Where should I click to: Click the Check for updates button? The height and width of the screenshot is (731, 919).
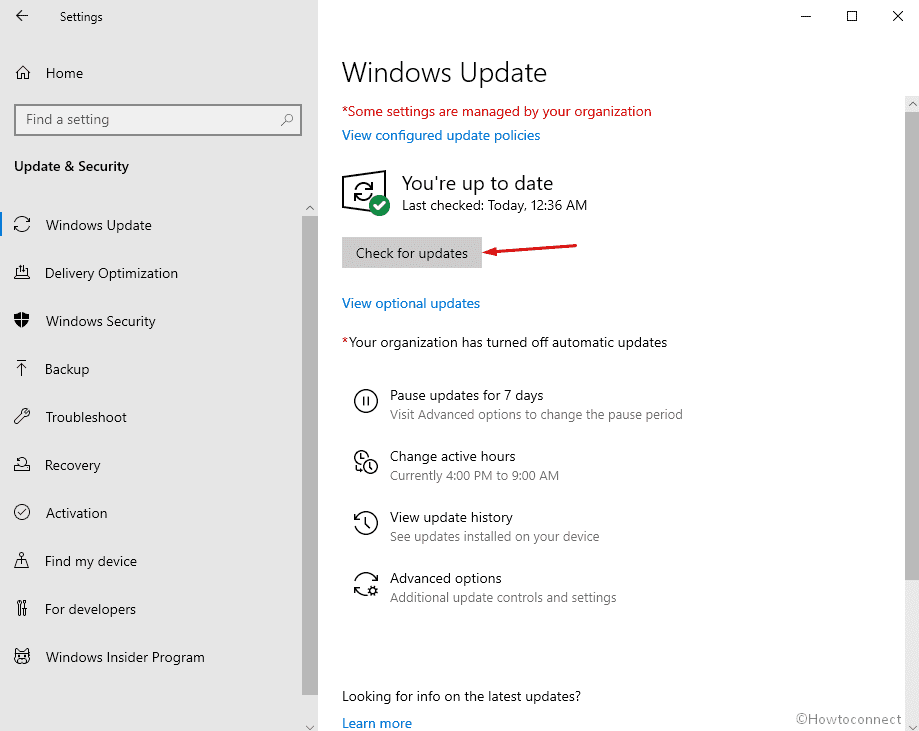[411, 253]
